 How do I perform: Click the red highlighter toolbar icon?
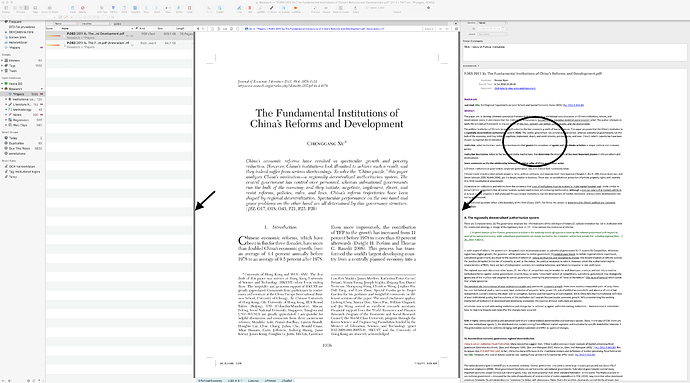tap(250, 8)
